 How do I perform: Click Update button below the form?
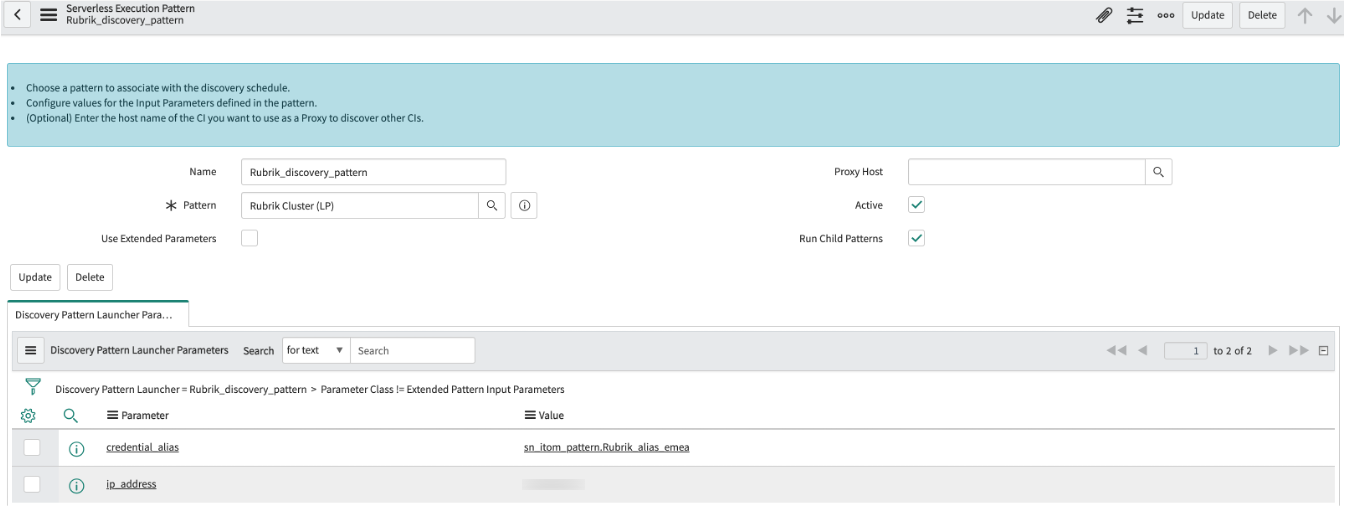(35, 277)
